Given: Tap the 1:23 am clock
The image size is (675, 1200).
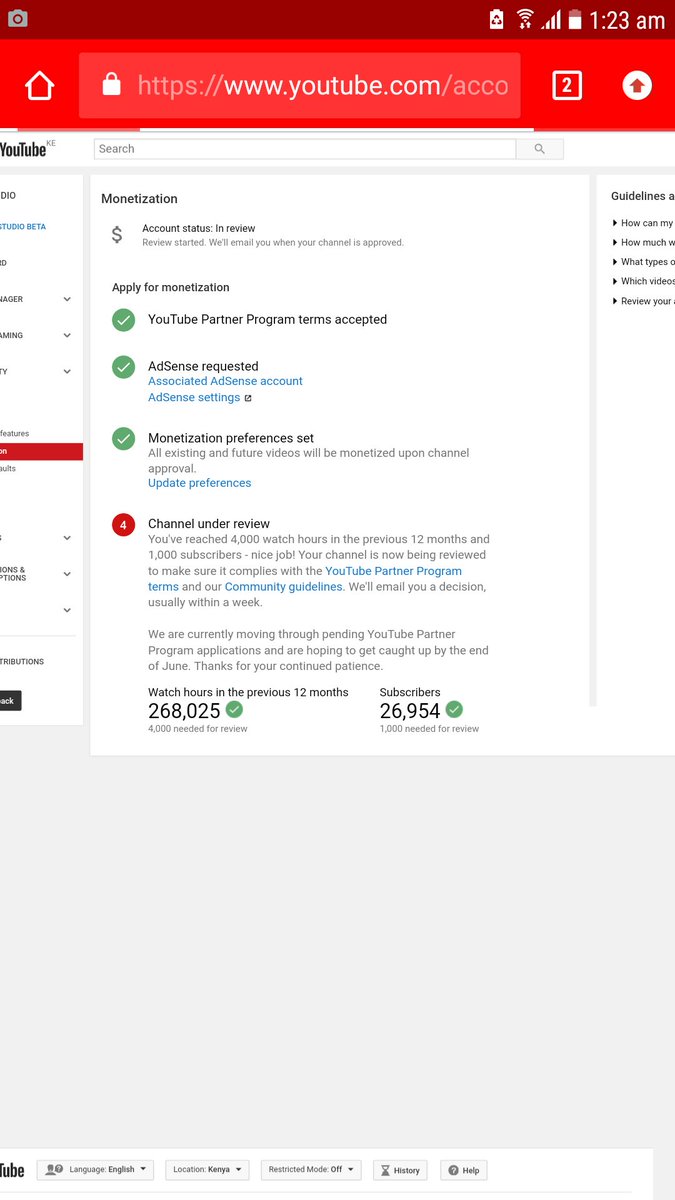Looking at the screenshot, I should pos(627,20).
